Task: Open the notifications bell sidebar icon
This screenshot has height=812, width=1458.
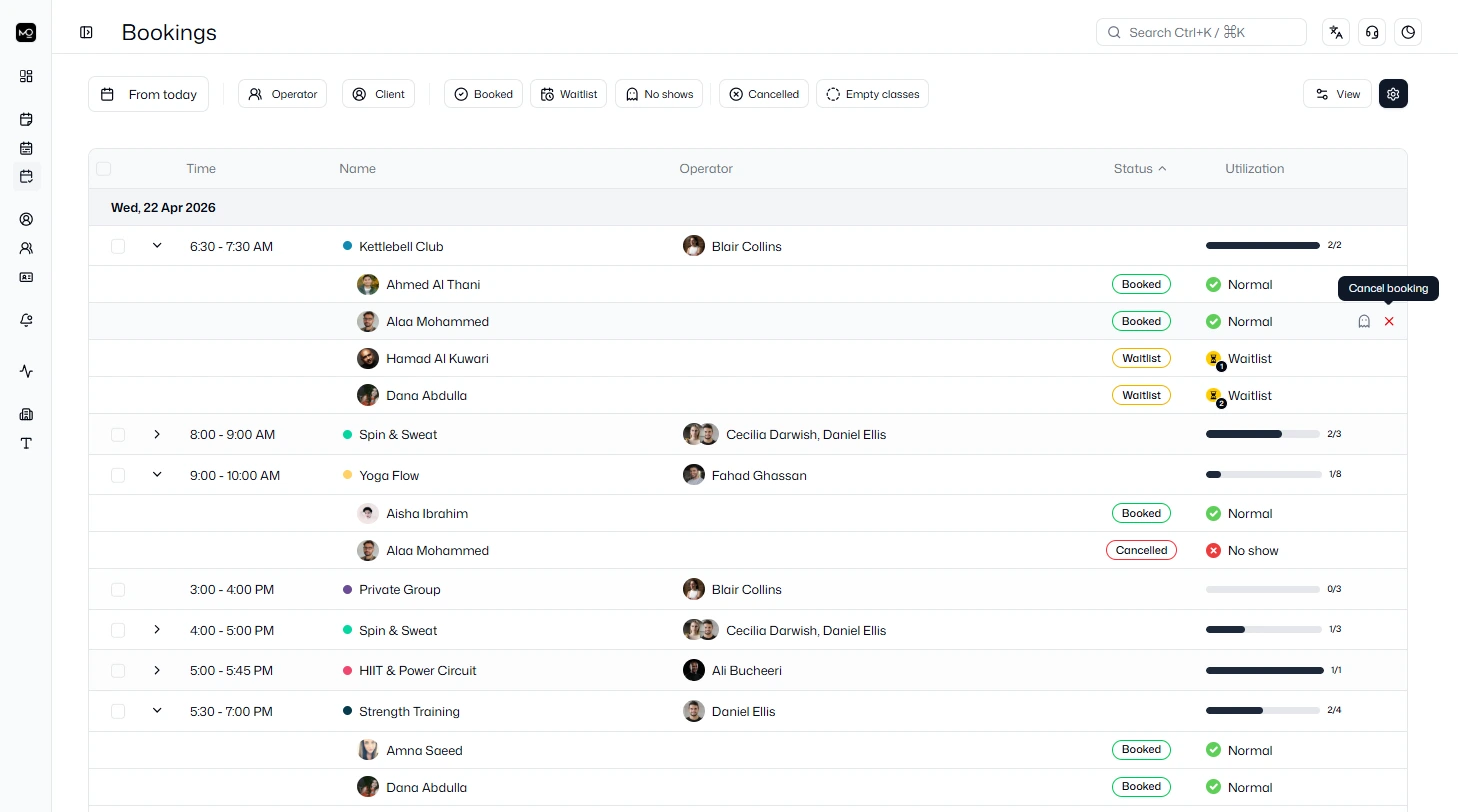Action: pos(26,320)
